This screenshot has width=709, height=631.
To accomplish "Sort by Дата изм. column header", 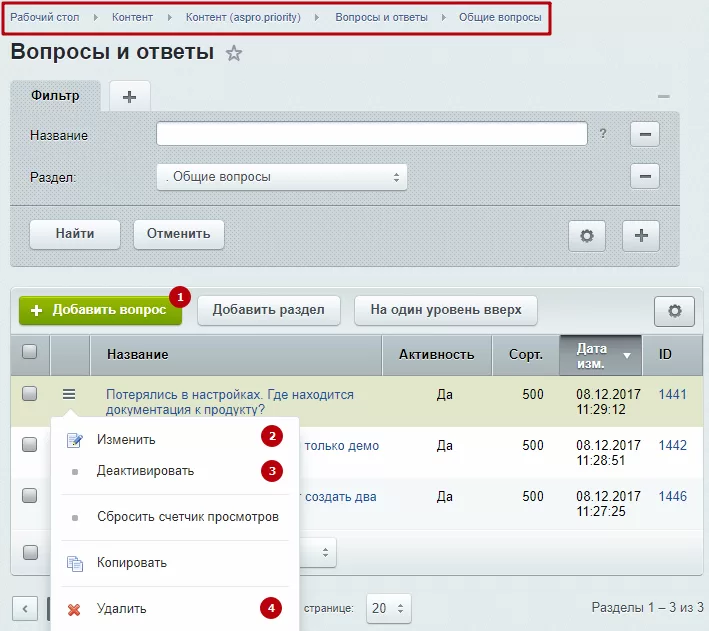I will [x=600, y=356].
